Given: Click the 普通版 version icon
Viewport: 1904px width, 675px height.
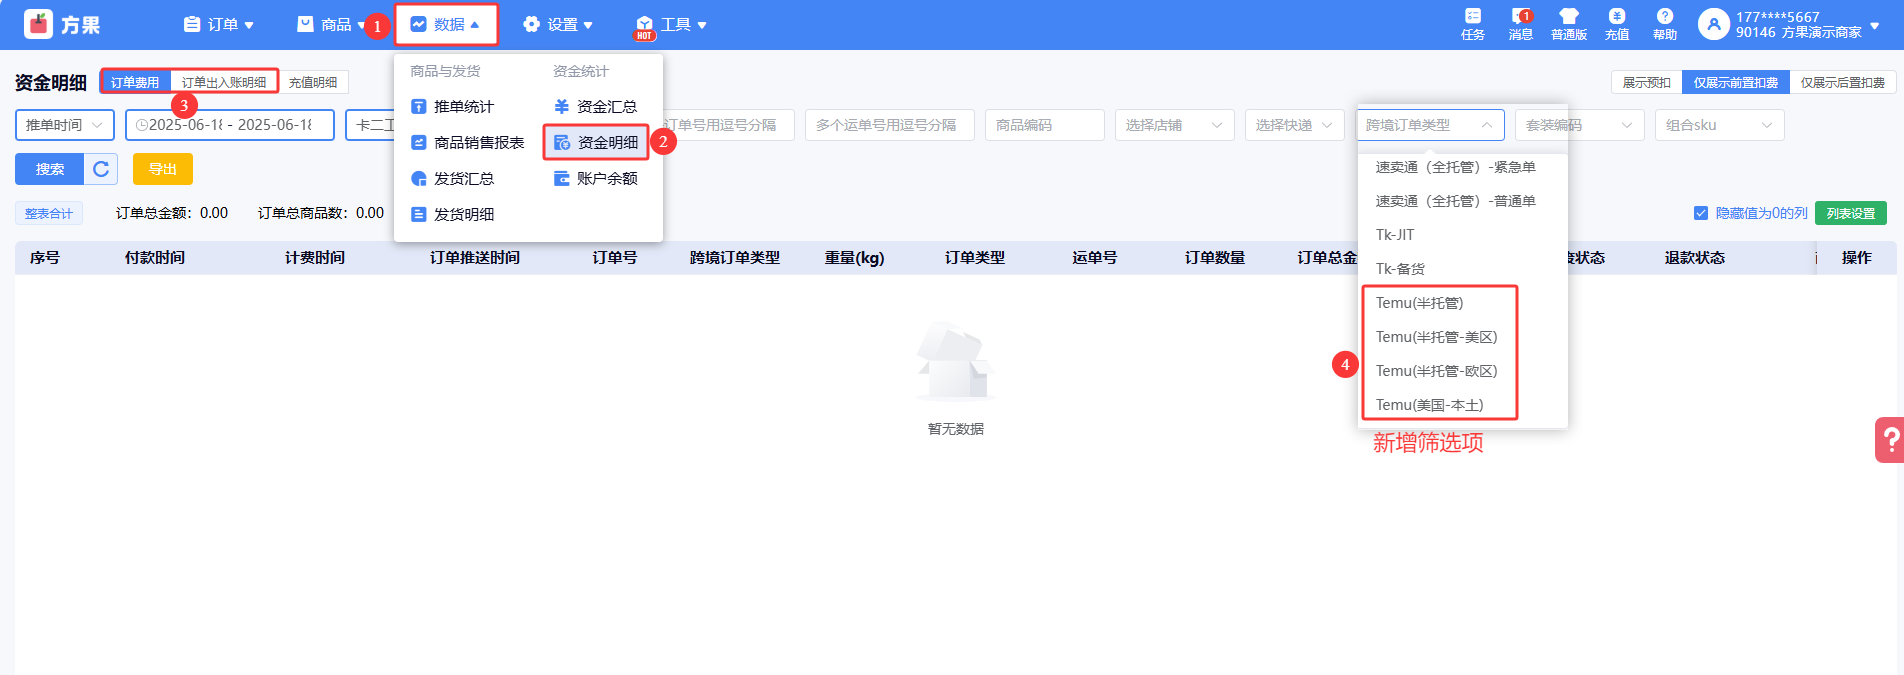Looking at the screenshot, I should coord(1568,17).
